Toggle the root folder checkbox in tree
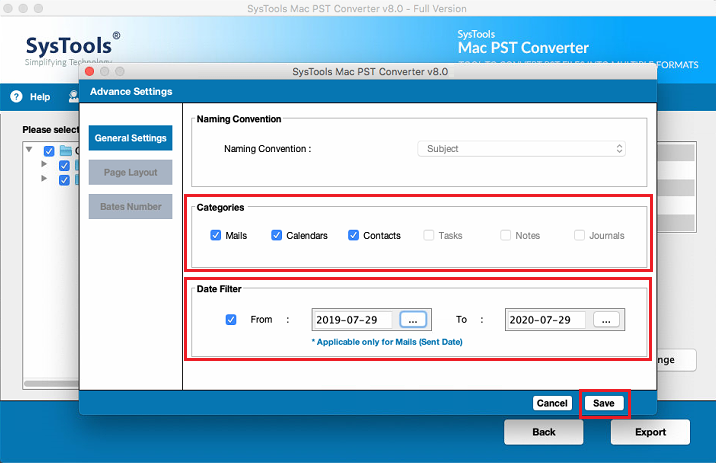Image resolution: width=716 pixels, height=463 pixels. point(49,151)
